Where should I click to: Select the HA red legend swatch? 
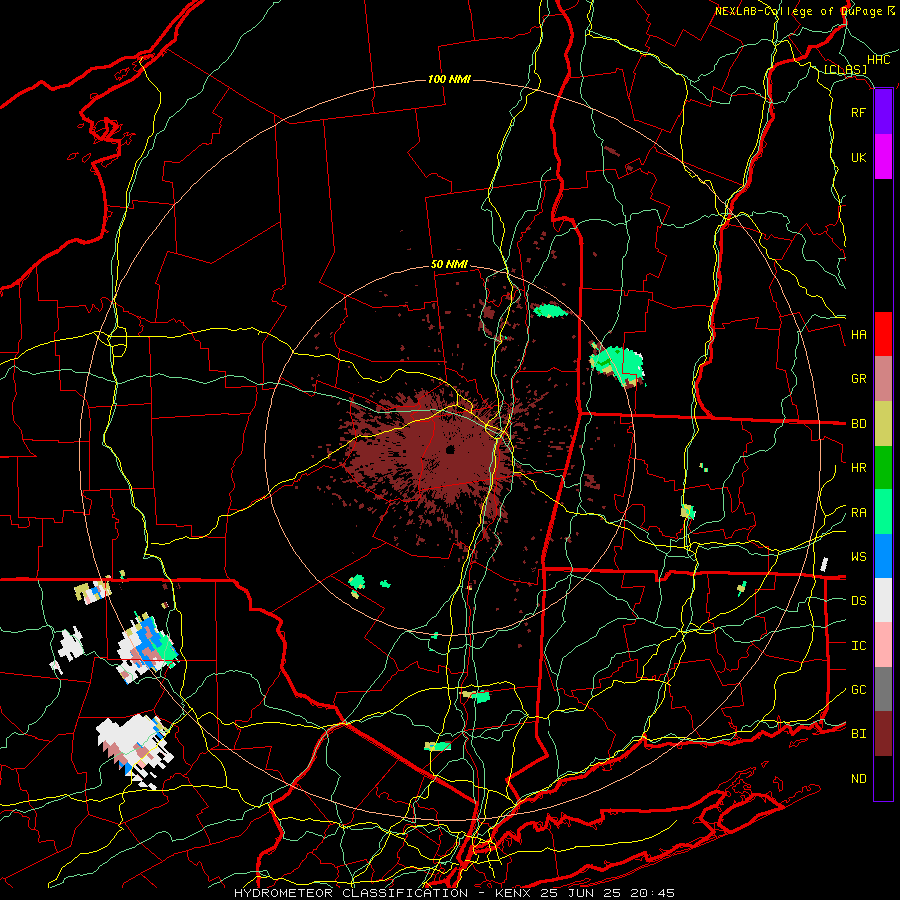coord(883,334)
